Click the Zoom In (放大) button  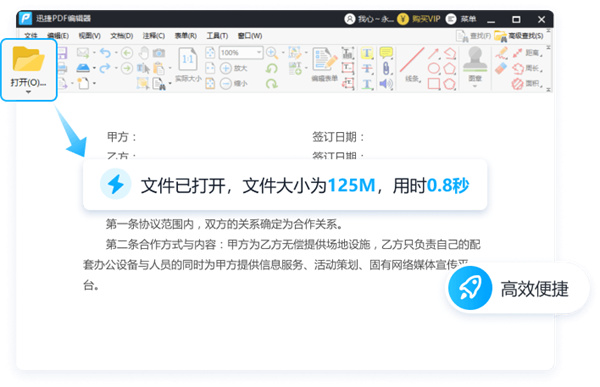point(234,69)
